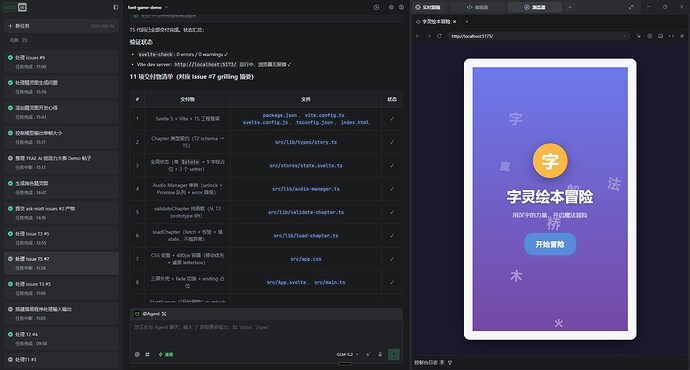Open src/stores/state.svelte.ts link
690x370 pixels.
(306, 165)
